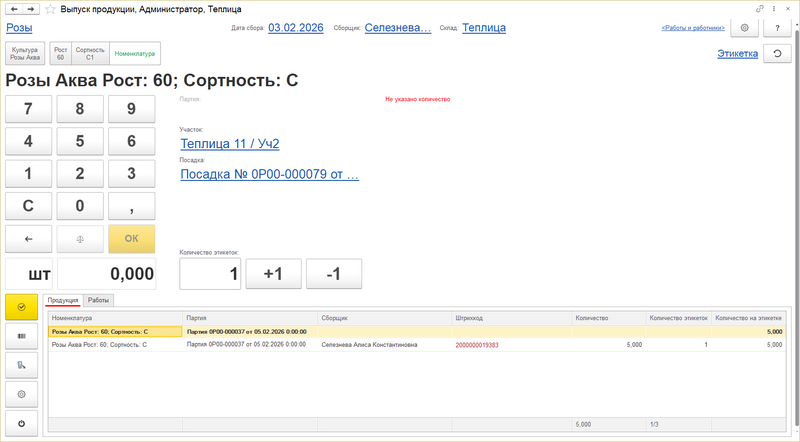Open help with the question mark button
The height and width of the screenshot is (442, 800).
coord(777,28)
